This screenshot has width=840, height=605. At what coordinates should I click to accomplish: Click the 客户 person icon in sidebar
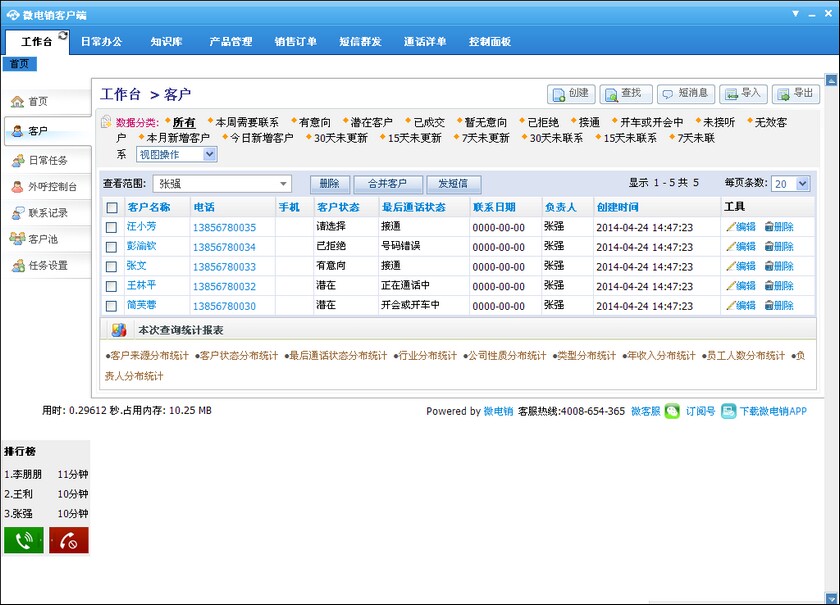coord(18,131)
